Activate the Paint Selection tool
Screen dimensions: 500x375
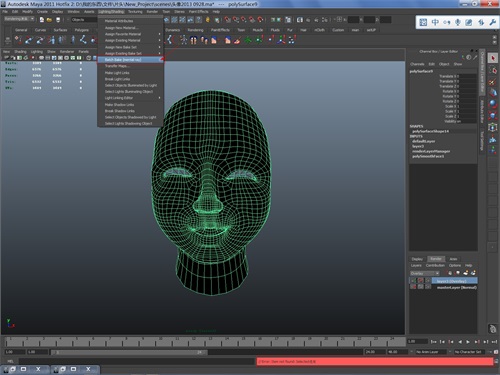pyautogui.click(x=493, y=81)
